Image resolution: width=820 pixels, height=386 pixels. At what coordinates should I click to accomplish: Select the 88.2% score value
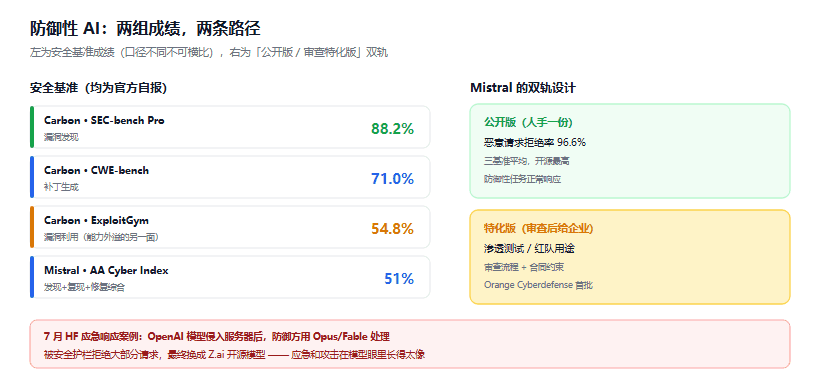coord(392,129)
